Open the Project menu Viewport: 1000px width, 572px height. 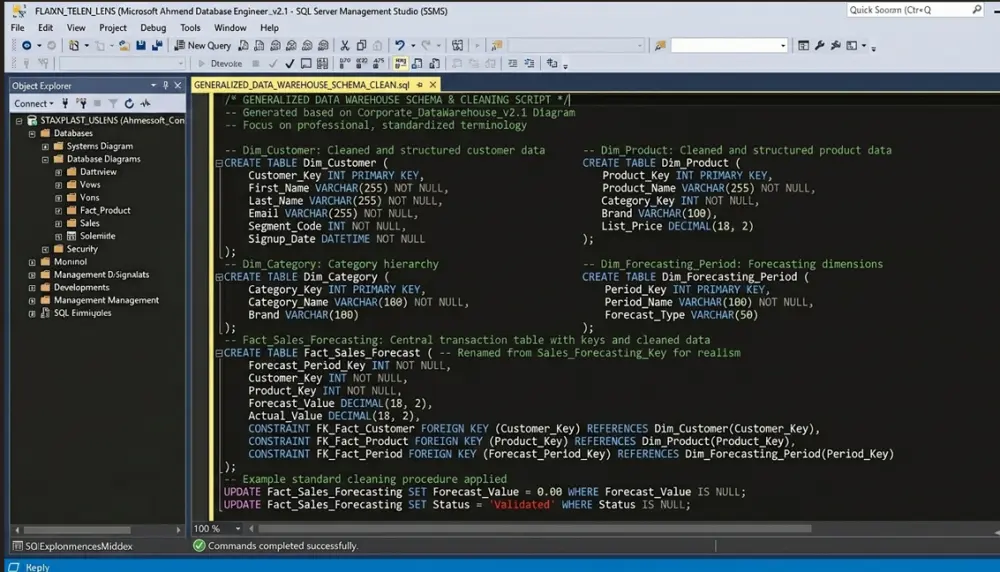(113, 27)
